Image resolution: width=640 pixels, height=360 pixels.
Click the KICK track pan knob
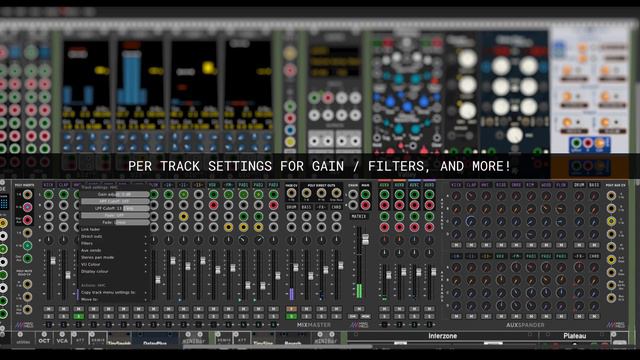coord(49,240)
